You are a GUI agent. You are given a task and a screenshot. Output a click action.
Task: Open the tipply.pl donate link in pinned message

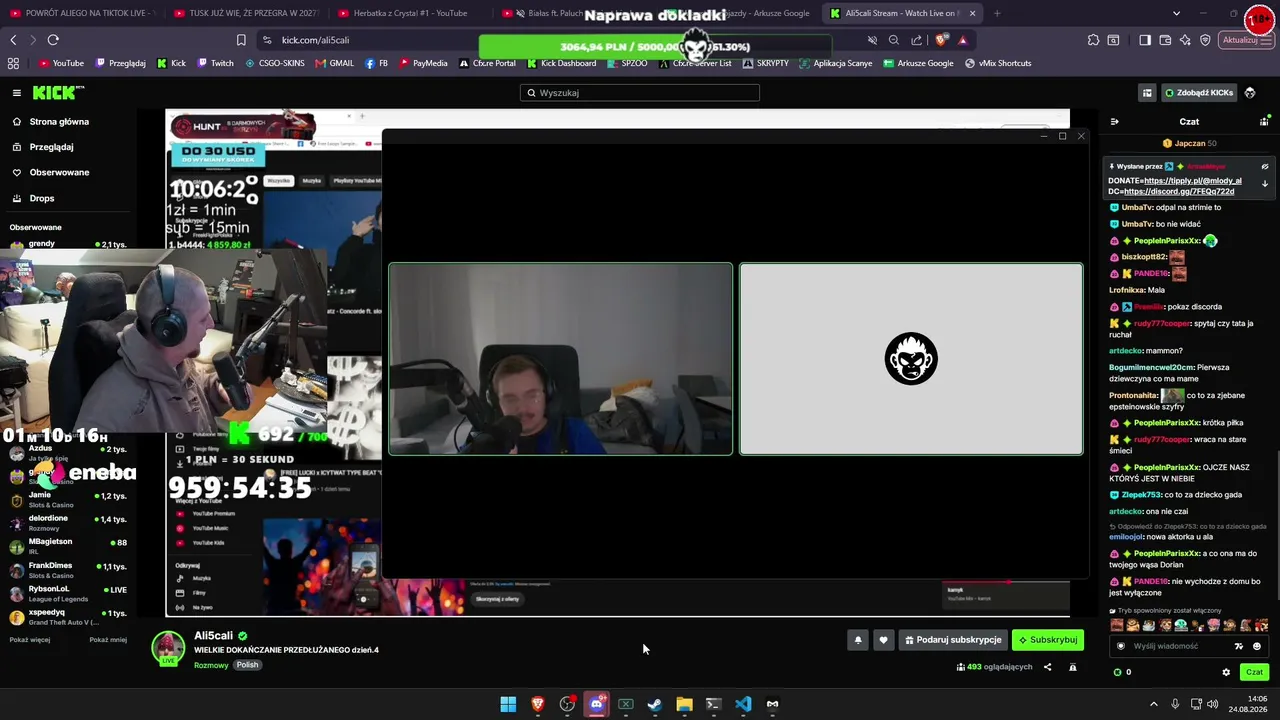[x=1192, y=181]
